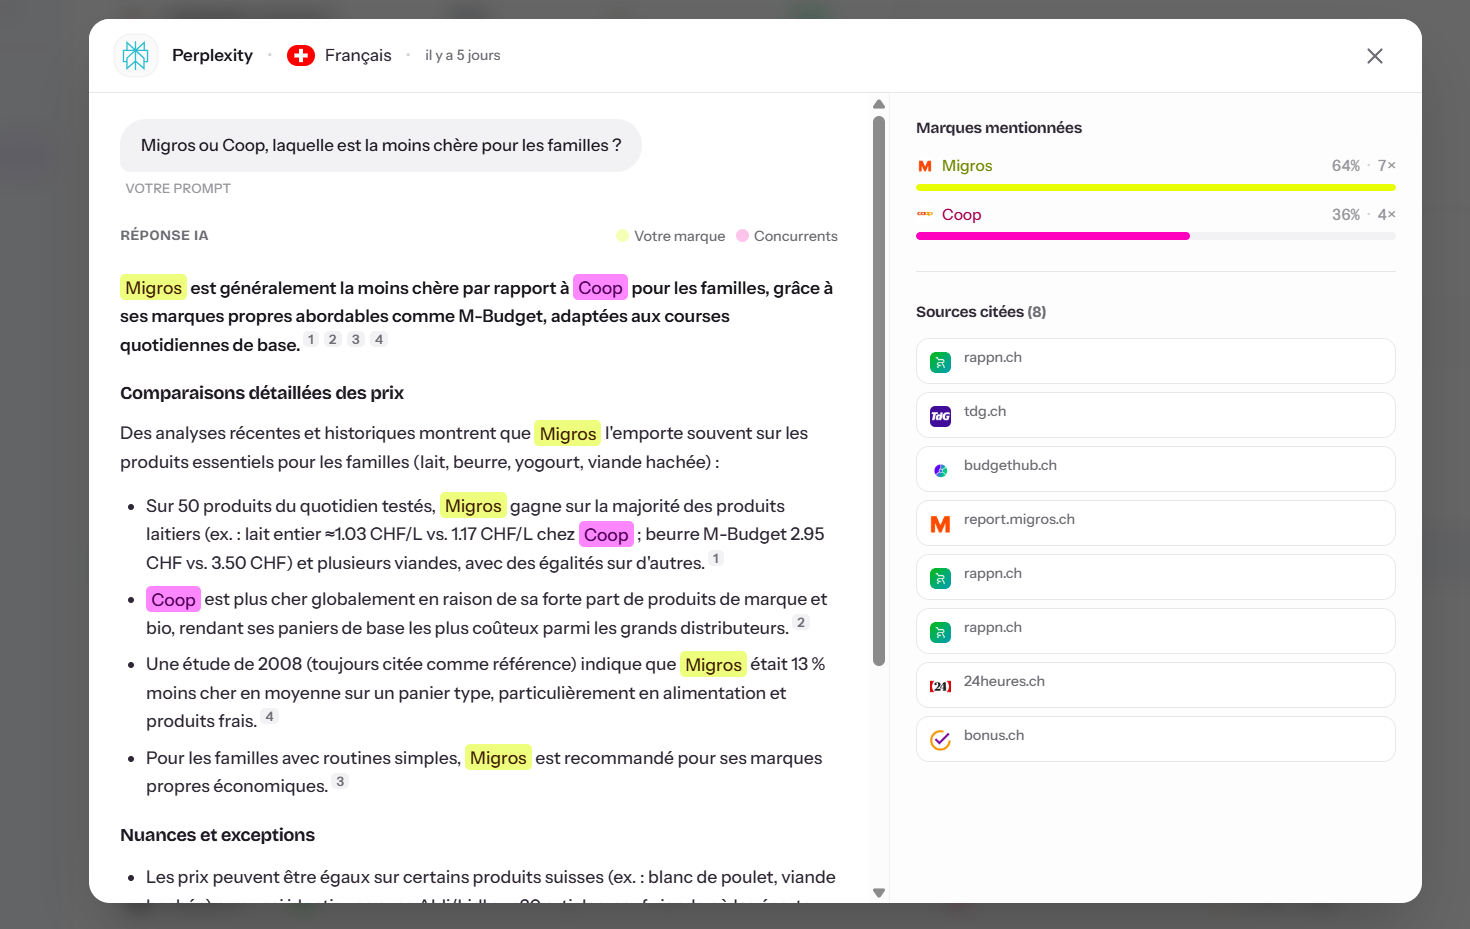Click the 'Comparaisons détaillées des prix' heading
The image size is (1470, 929).
[262, 393]
